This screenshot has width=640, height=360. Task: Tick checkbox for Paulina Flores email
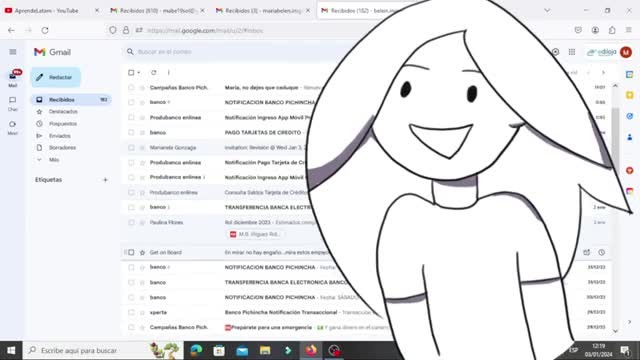[131, 222]
